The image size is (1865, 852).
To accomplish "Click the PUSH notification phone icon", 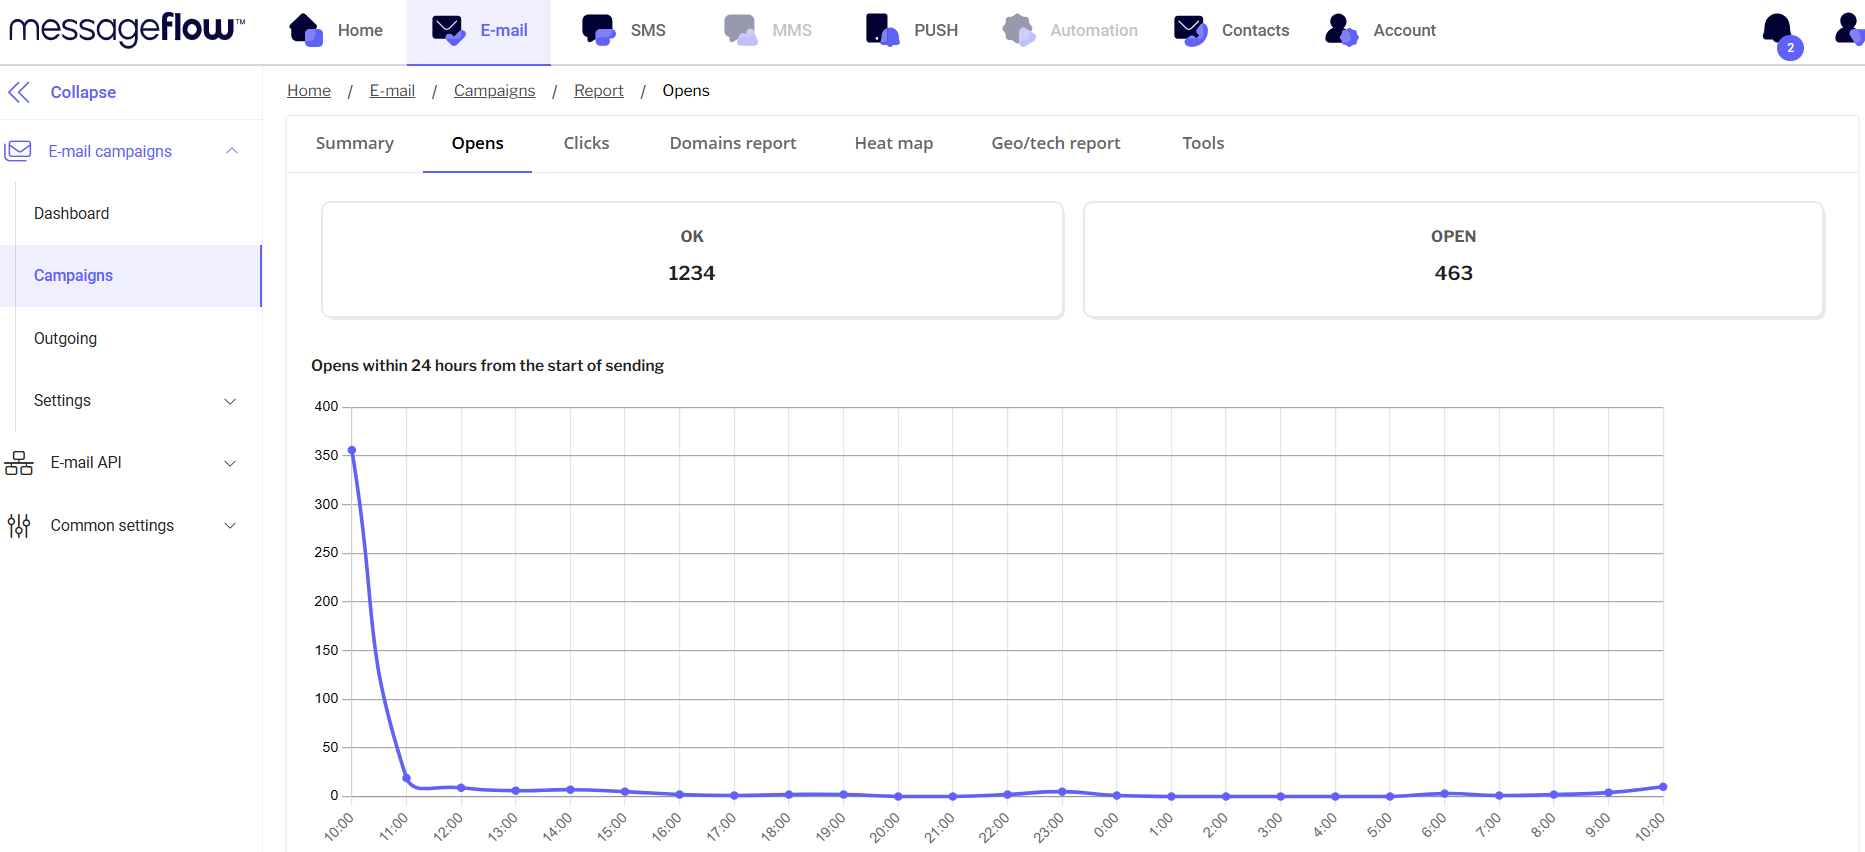I will click(x=882, y=30).
